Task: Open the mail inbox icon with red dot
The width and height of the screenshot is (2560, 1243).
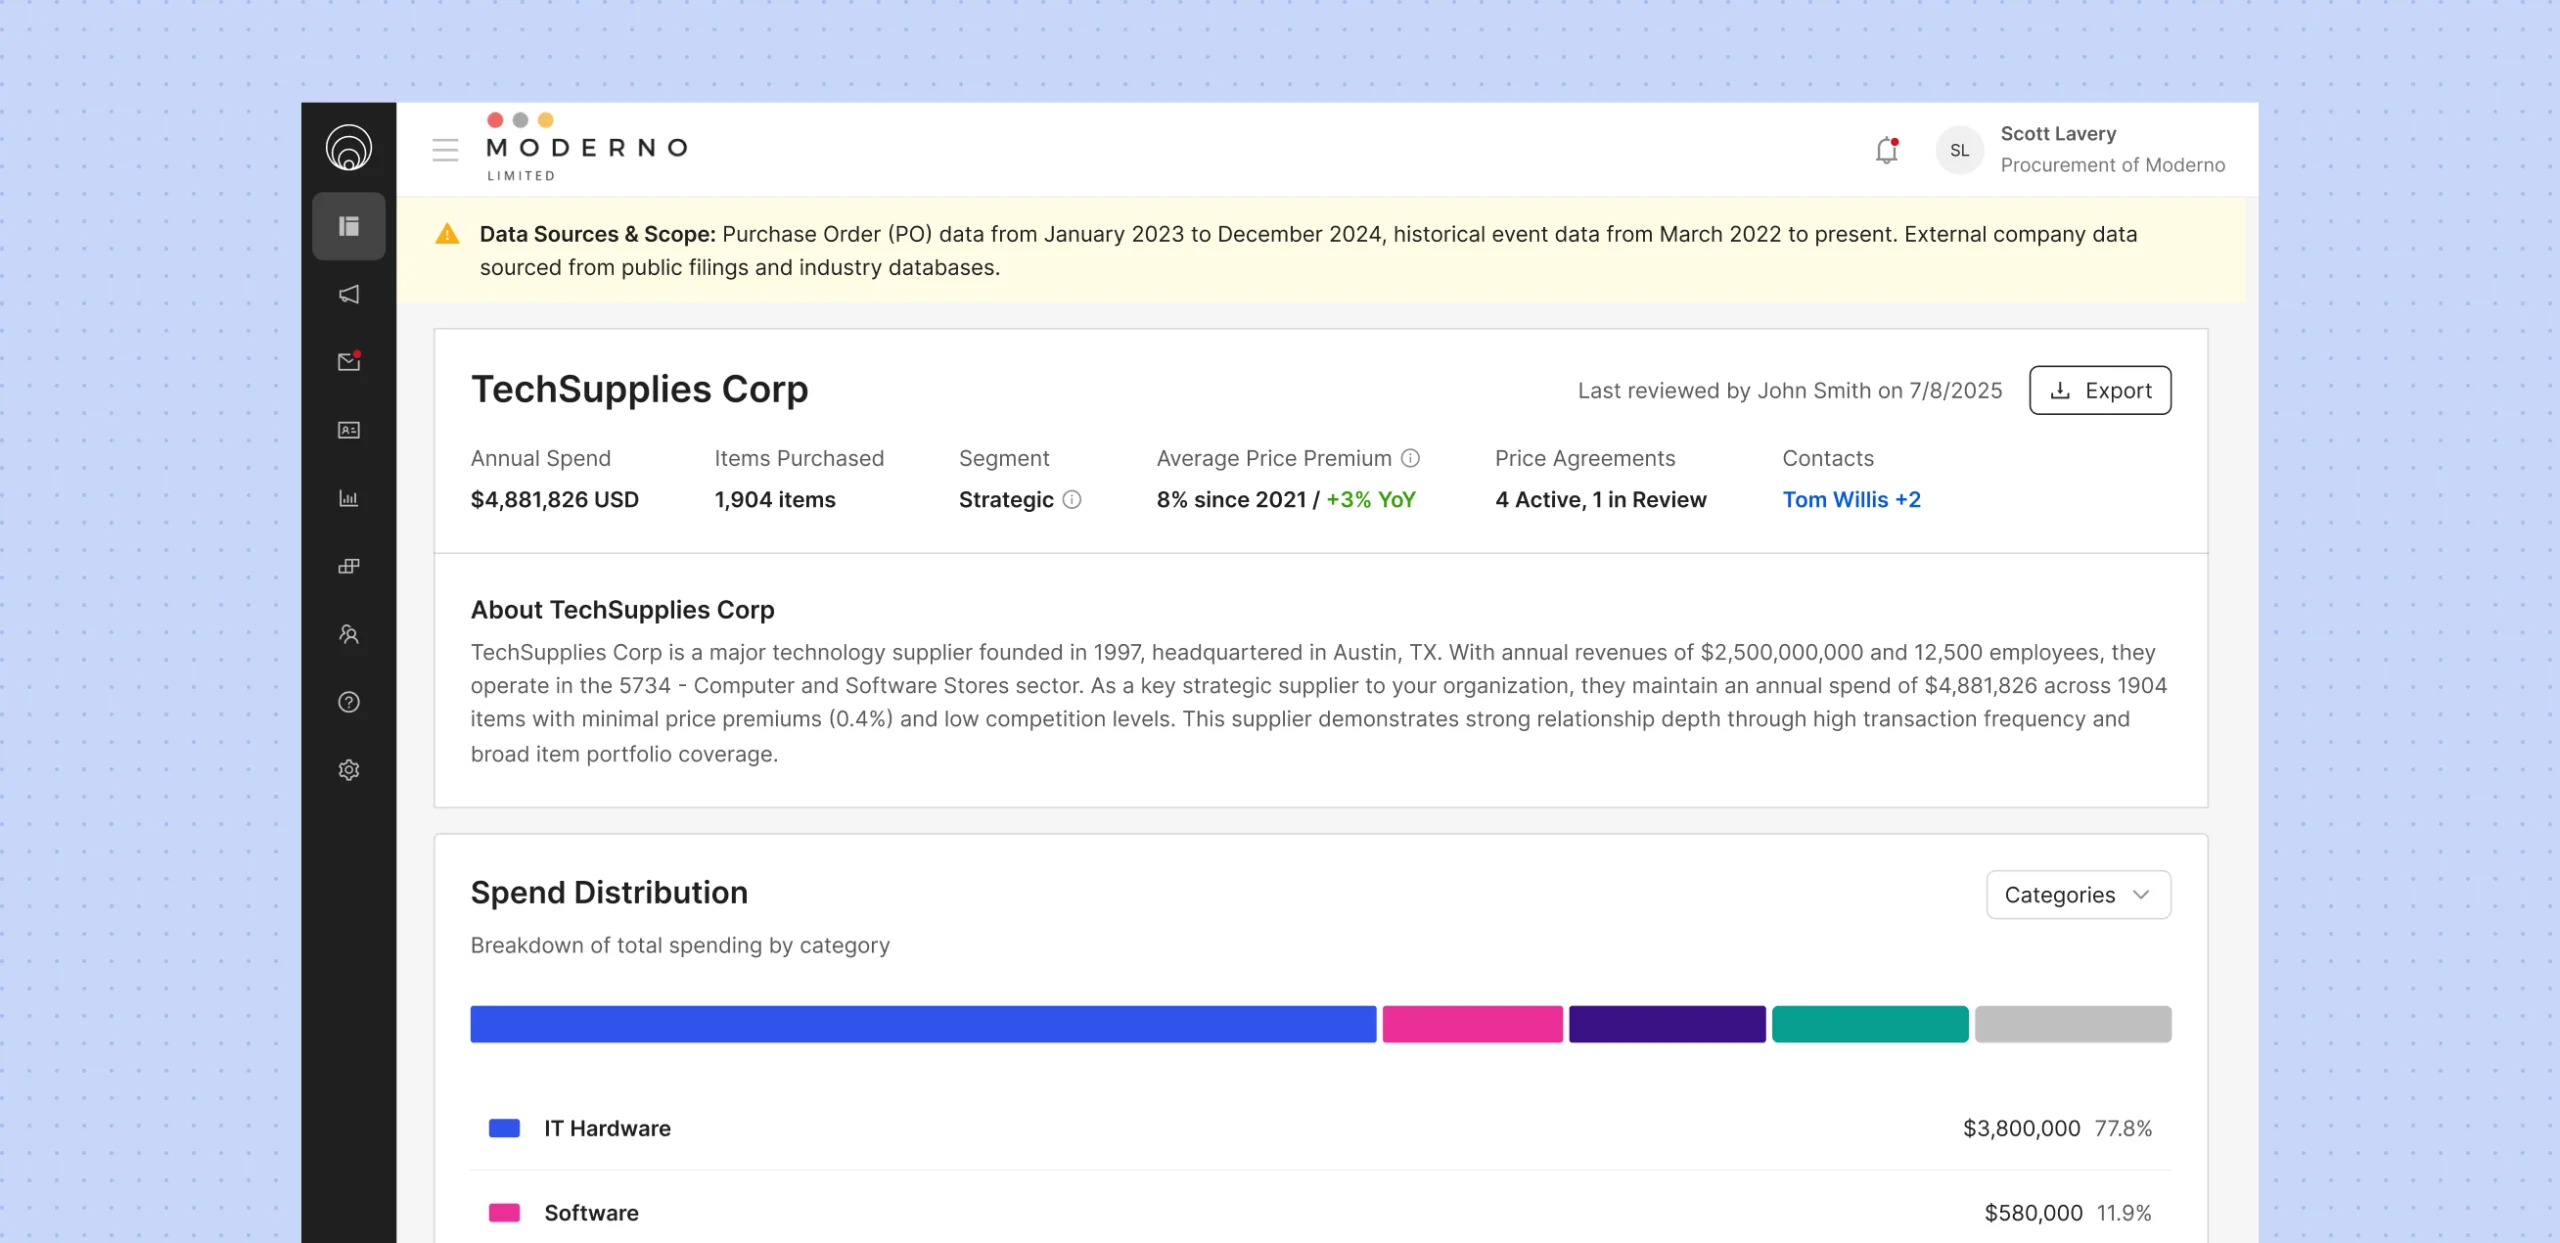Action: click(x=348, y=361)
